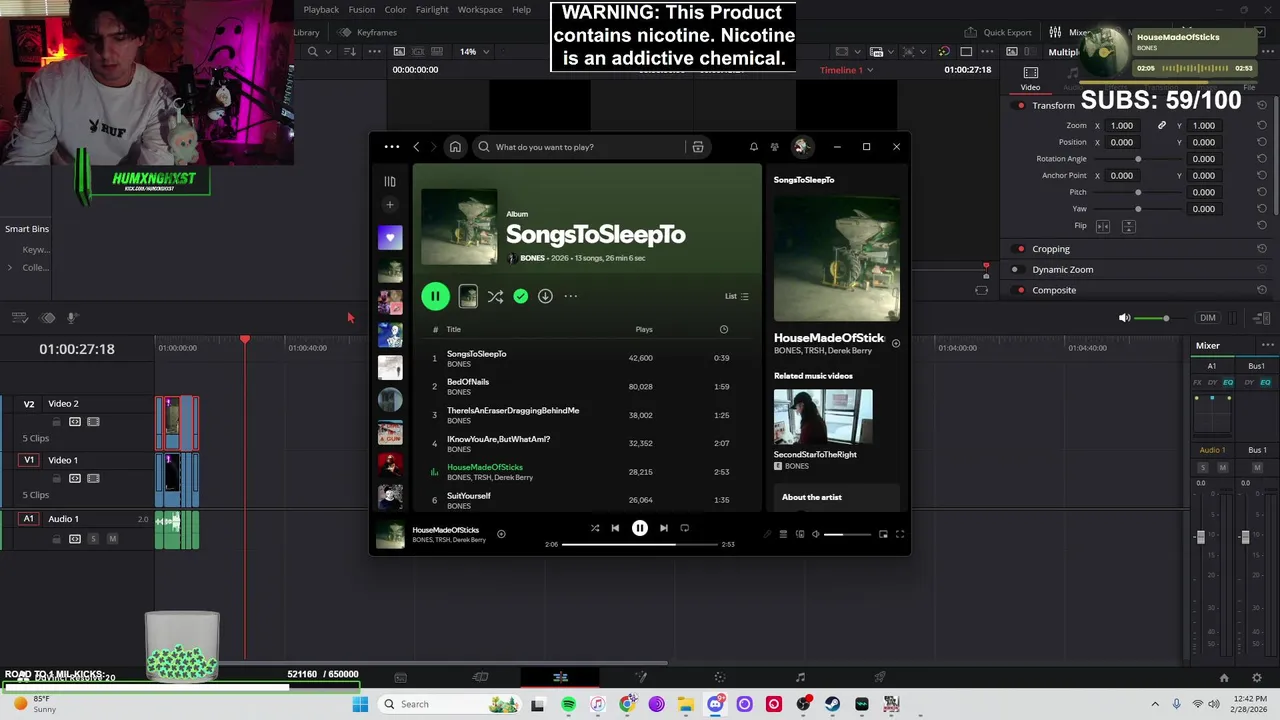Click the Spotify notification bell icon
Image resolution: width=1280 pixels, height=720 pixels.
tap(754, 147)
